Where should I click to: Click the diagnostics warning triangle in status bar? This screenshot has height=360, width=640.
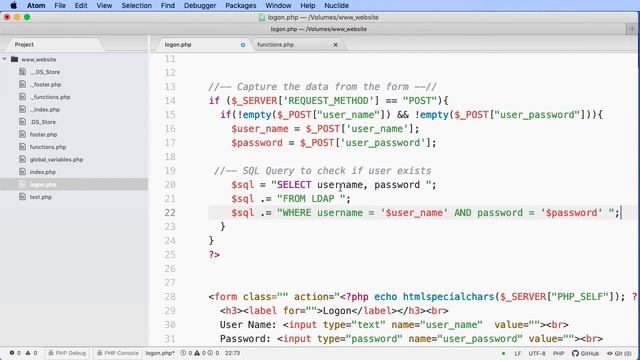click(x=197, y=353)
